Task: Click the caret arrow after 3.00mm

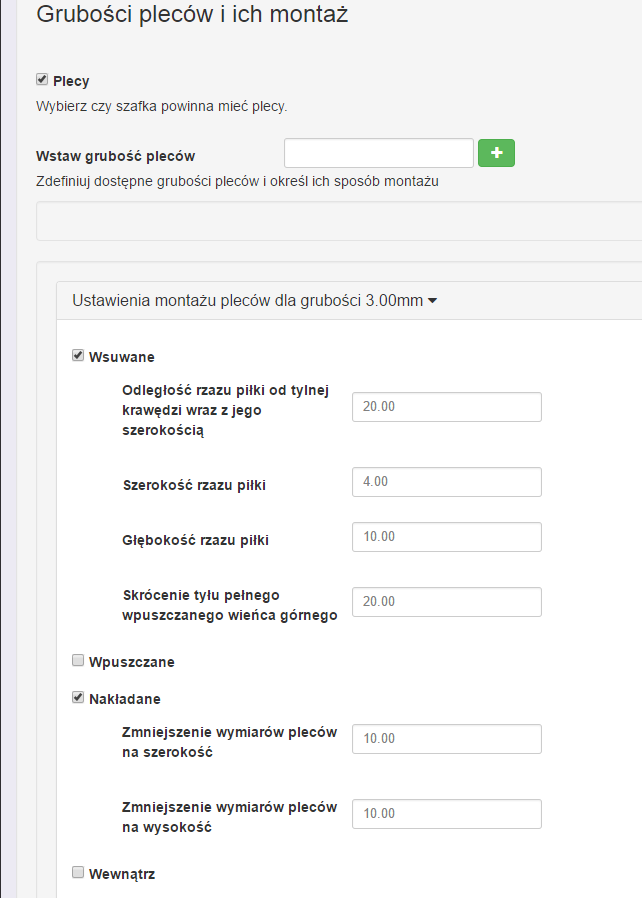Action: [432, 300]
